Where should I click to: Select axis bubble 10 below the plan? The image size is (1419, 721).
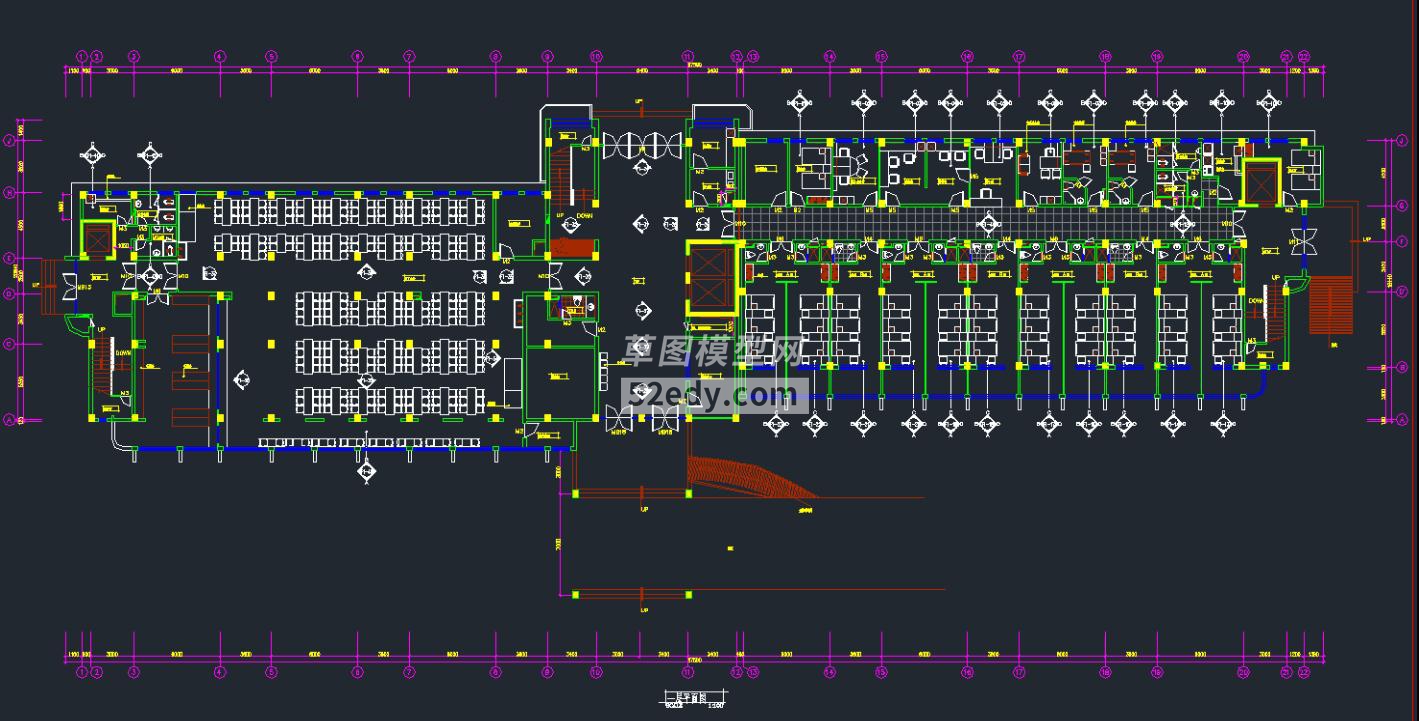point(596,673)
